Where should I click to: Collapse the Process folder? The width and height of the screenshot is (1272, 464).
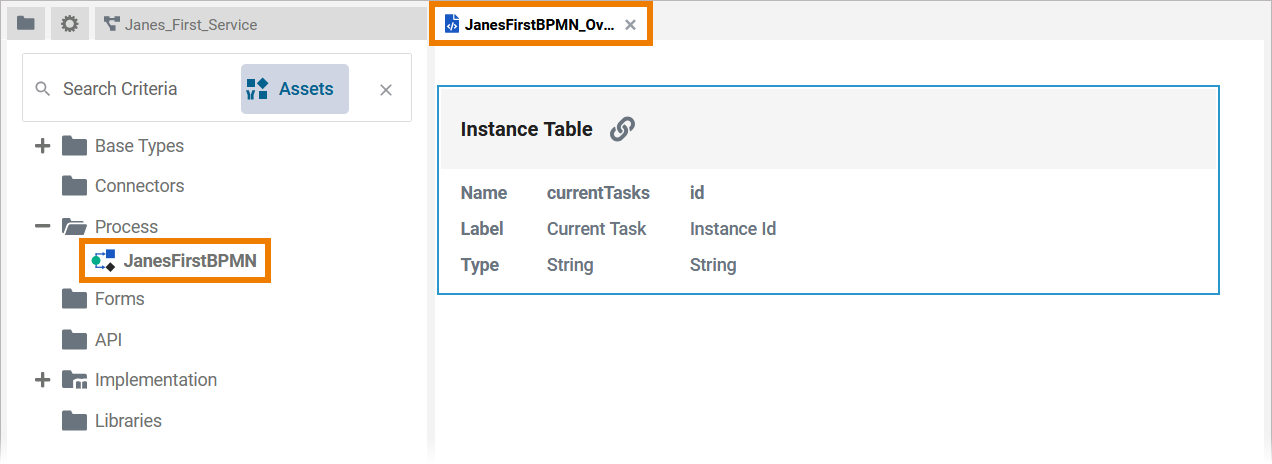[x=42, y=227]
